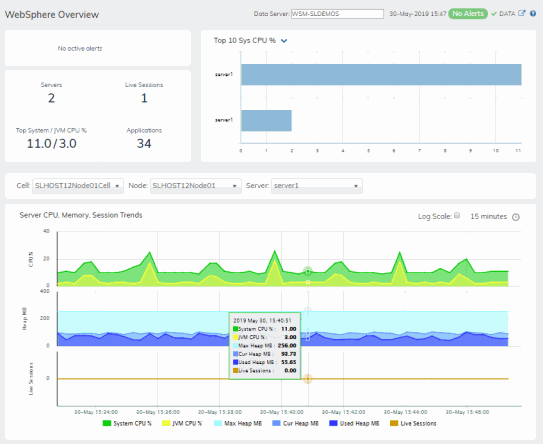Click the No Alerts status button
The height and width of the screenshot is (444, 543).
tap(468, 14)
